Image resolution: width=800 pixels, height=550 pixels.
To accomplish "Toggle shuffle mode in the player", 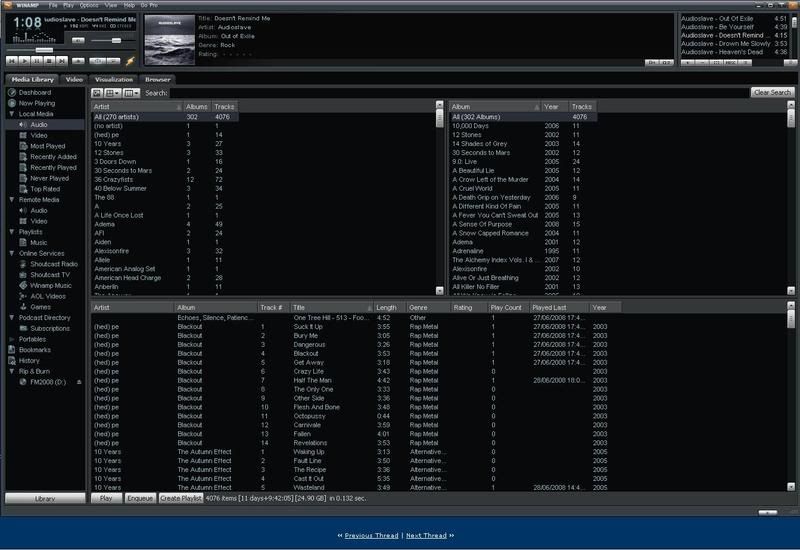I will click(98, 61).
